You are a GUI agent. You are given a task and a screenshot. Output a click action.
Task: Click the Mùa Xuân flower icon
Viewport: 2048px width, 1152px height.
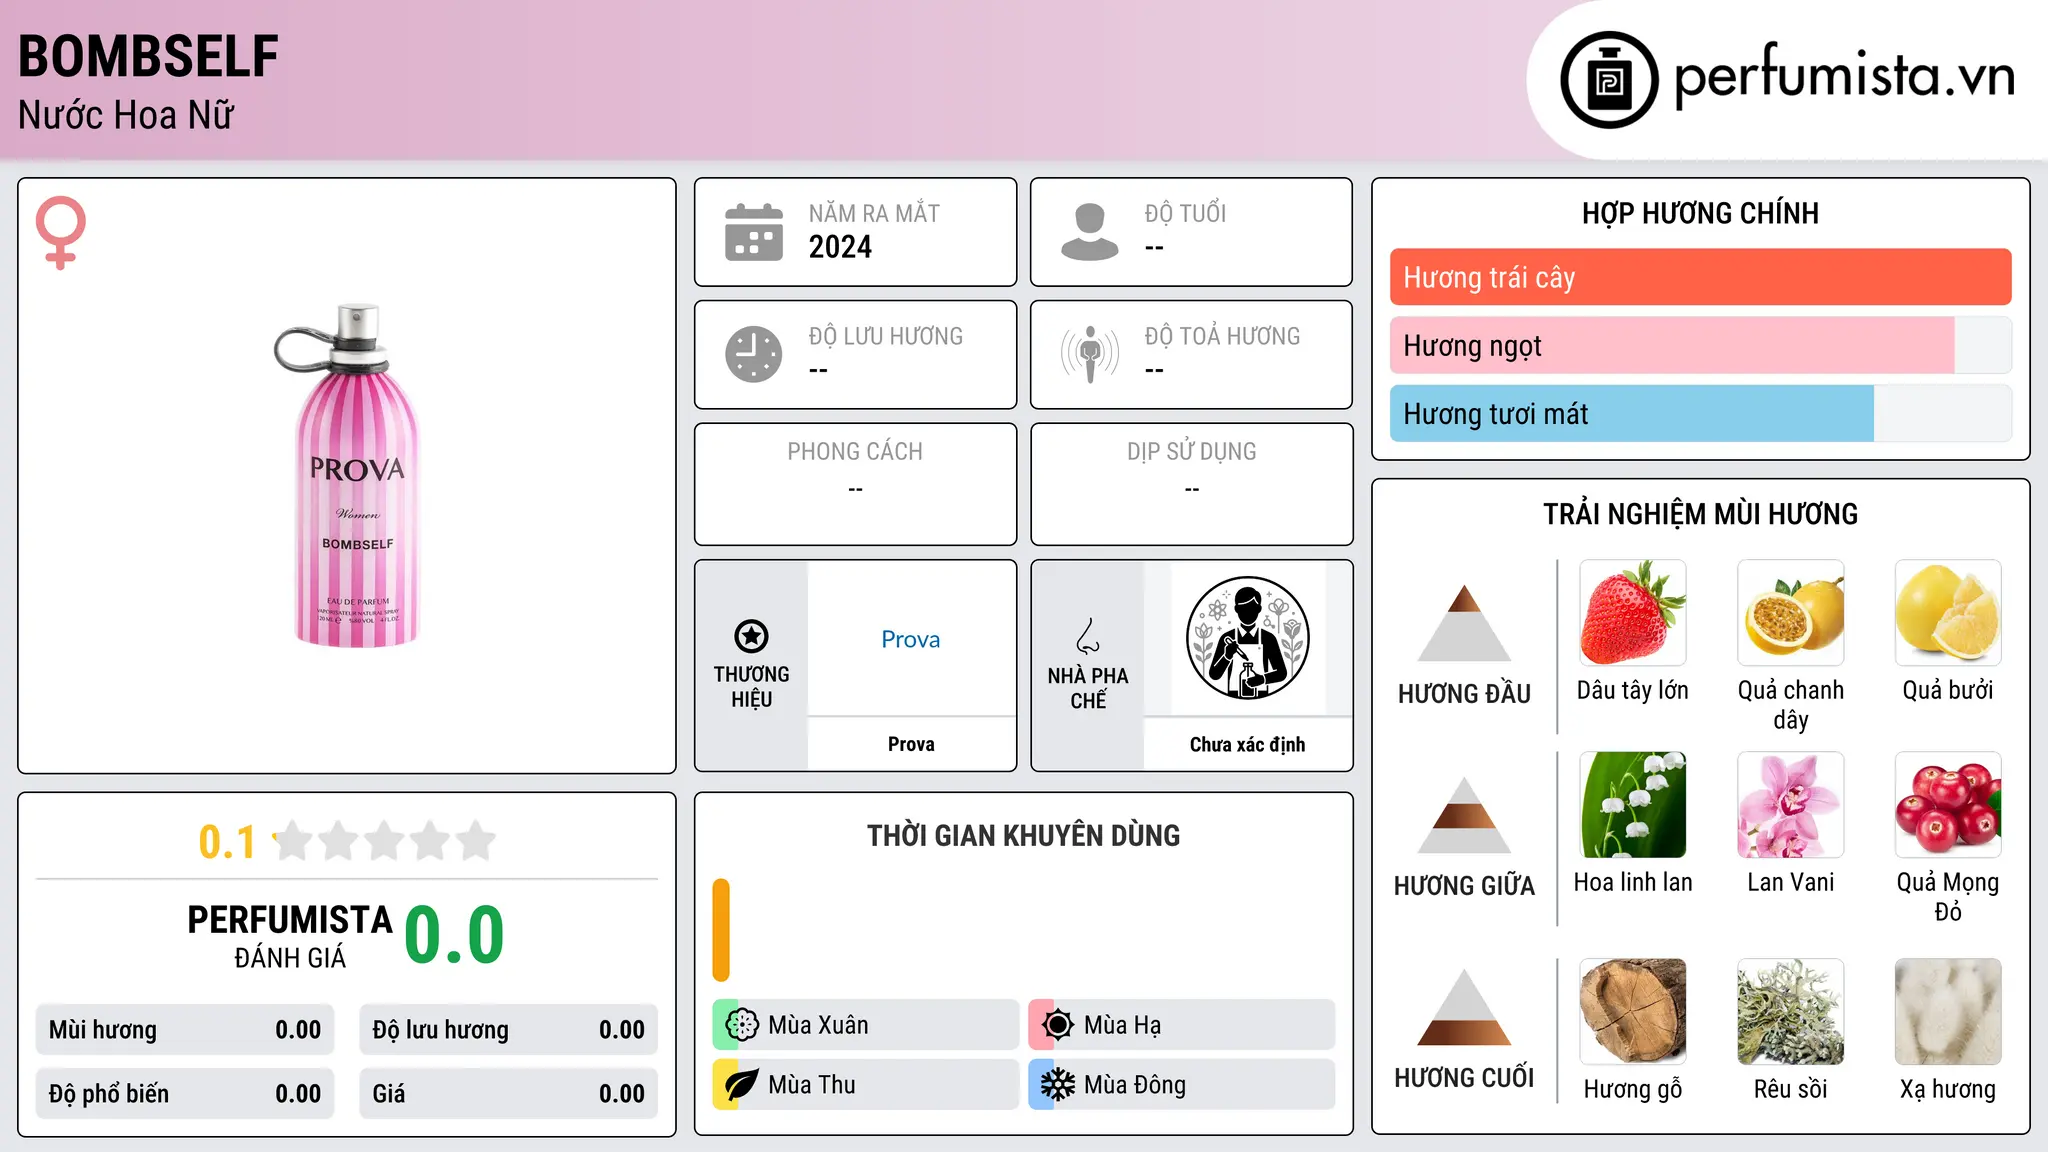pyautogui.click(x=741, y=1025)
